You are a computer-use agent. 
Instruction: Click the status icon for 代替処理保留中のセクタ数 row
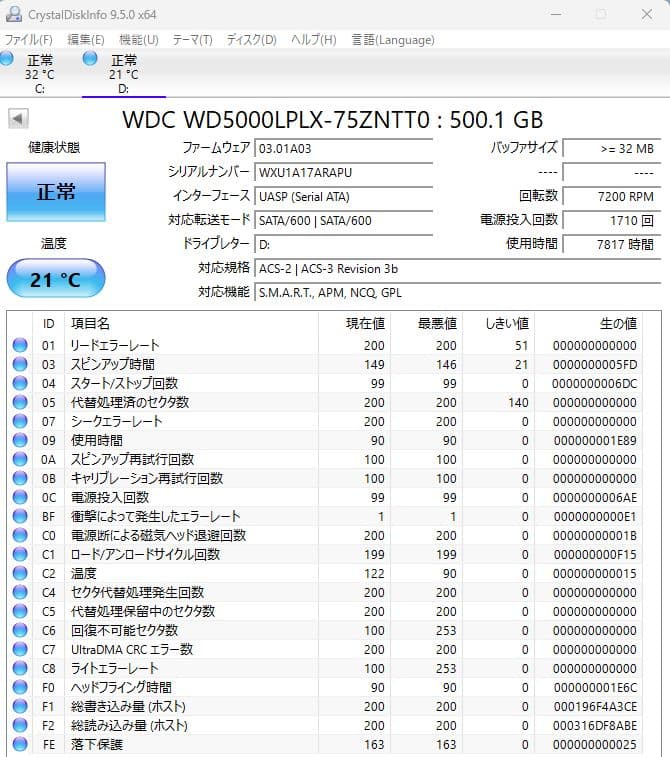coord(20,611)
